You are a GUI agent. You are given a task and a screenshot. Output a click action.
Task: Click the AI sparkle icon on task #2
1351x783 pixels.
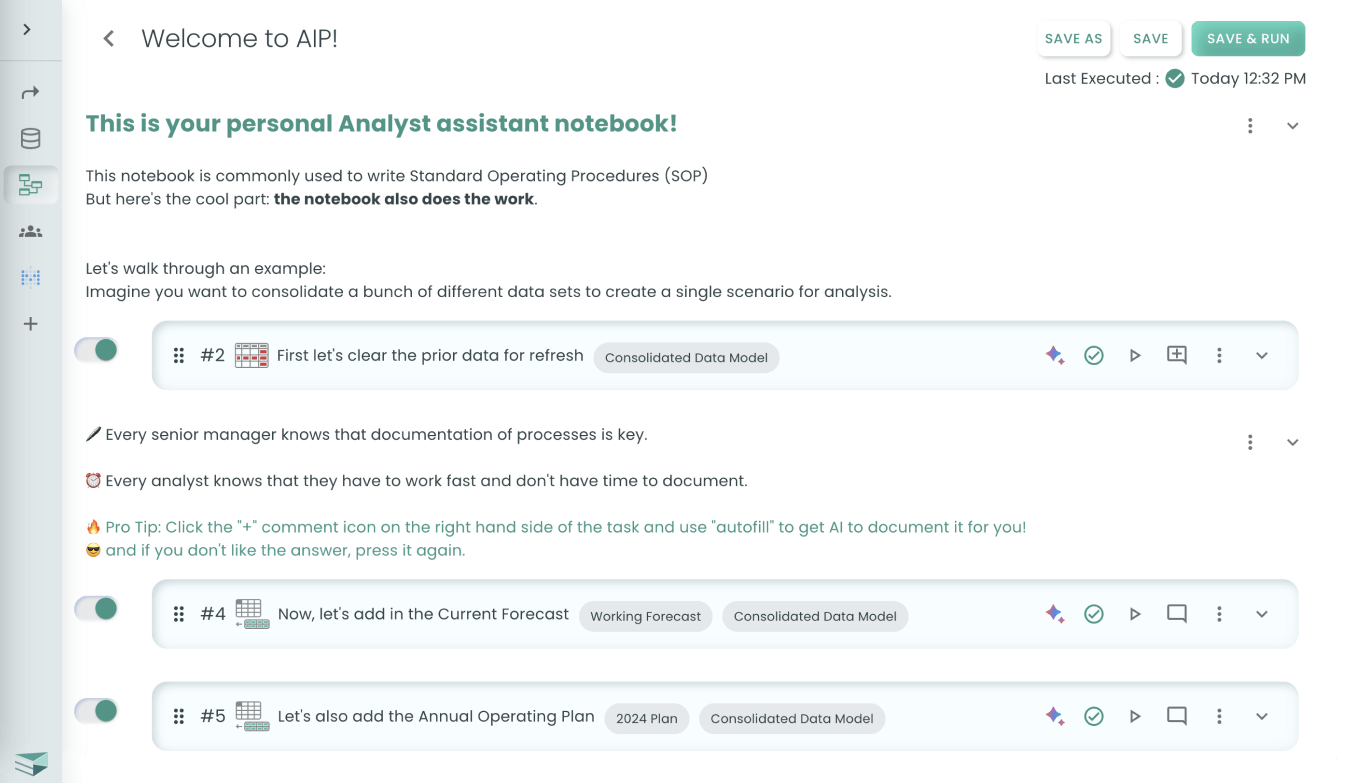pos(1054,355)
